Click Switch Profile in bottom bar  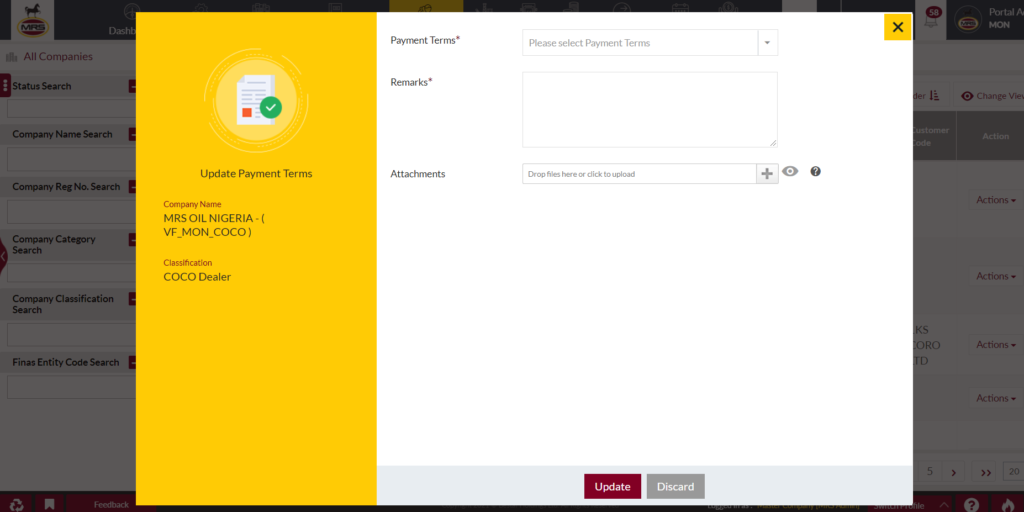899,505
